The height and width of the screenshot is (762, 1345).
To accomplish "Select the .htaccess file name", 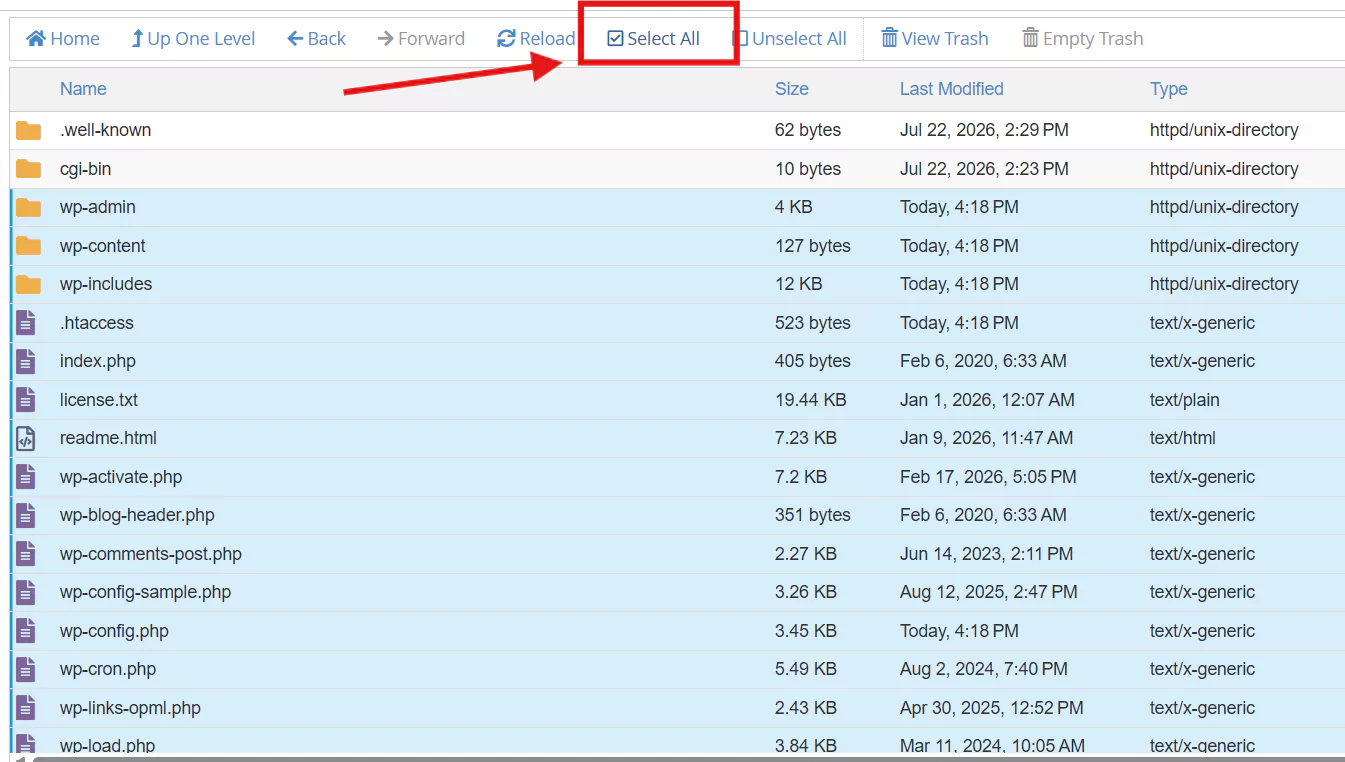I will tap(96, 323).
